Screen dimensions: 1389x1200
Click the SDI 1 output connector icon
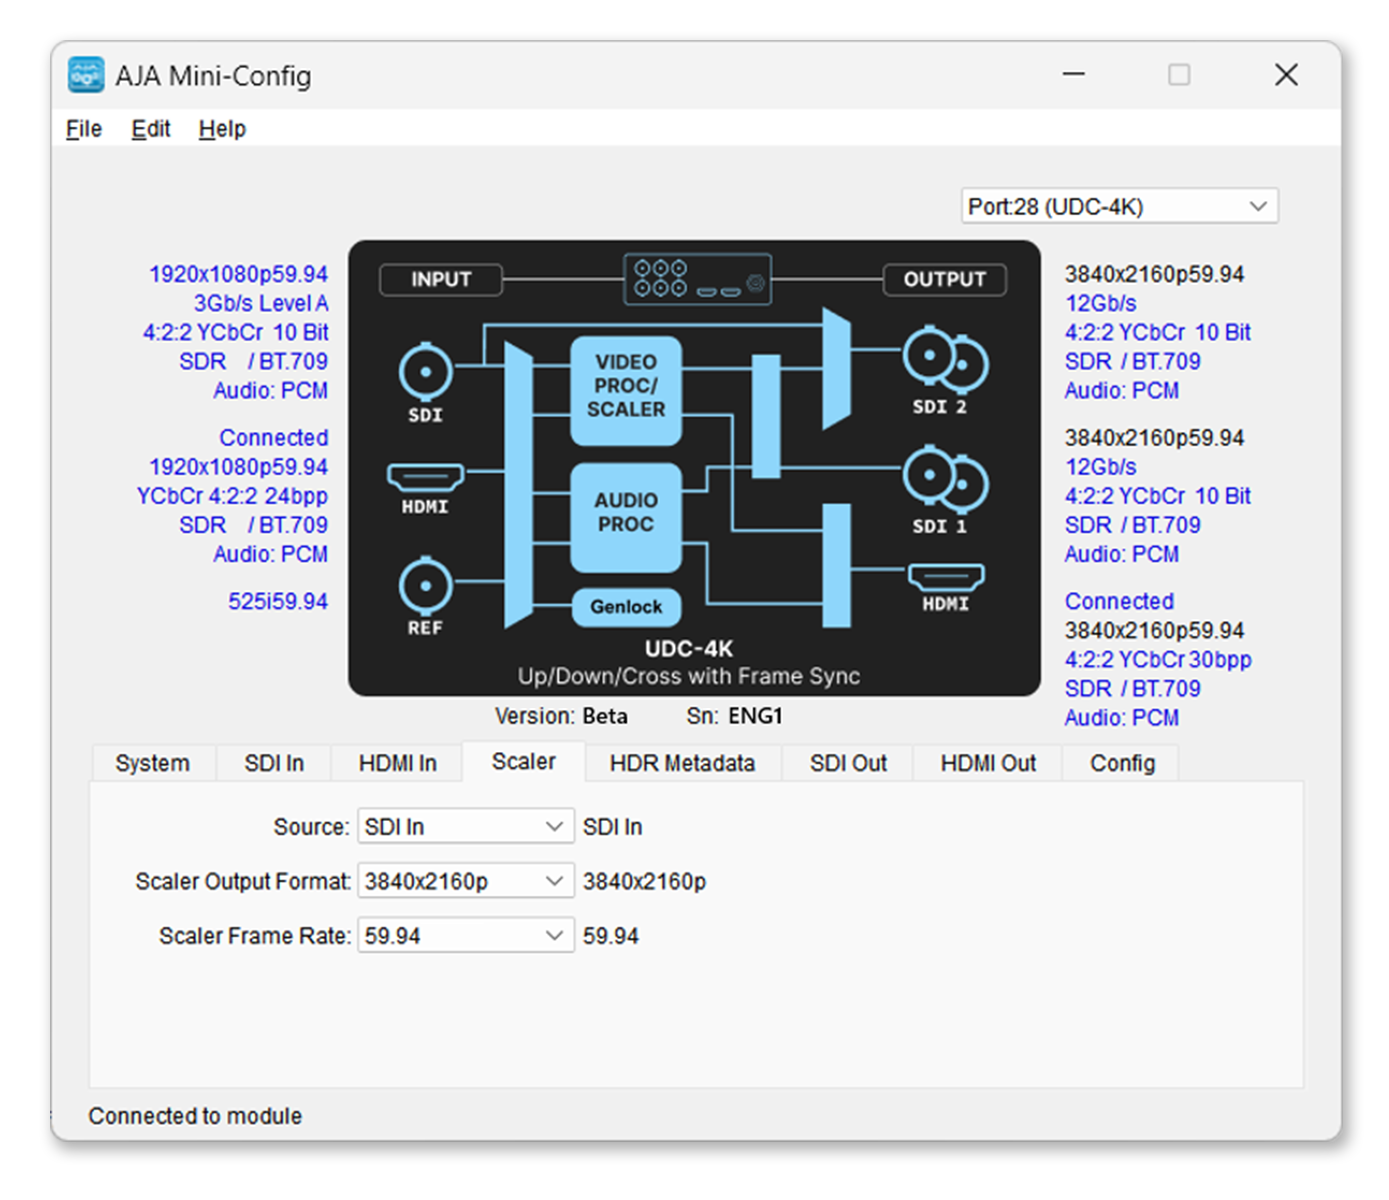(944, 480)
